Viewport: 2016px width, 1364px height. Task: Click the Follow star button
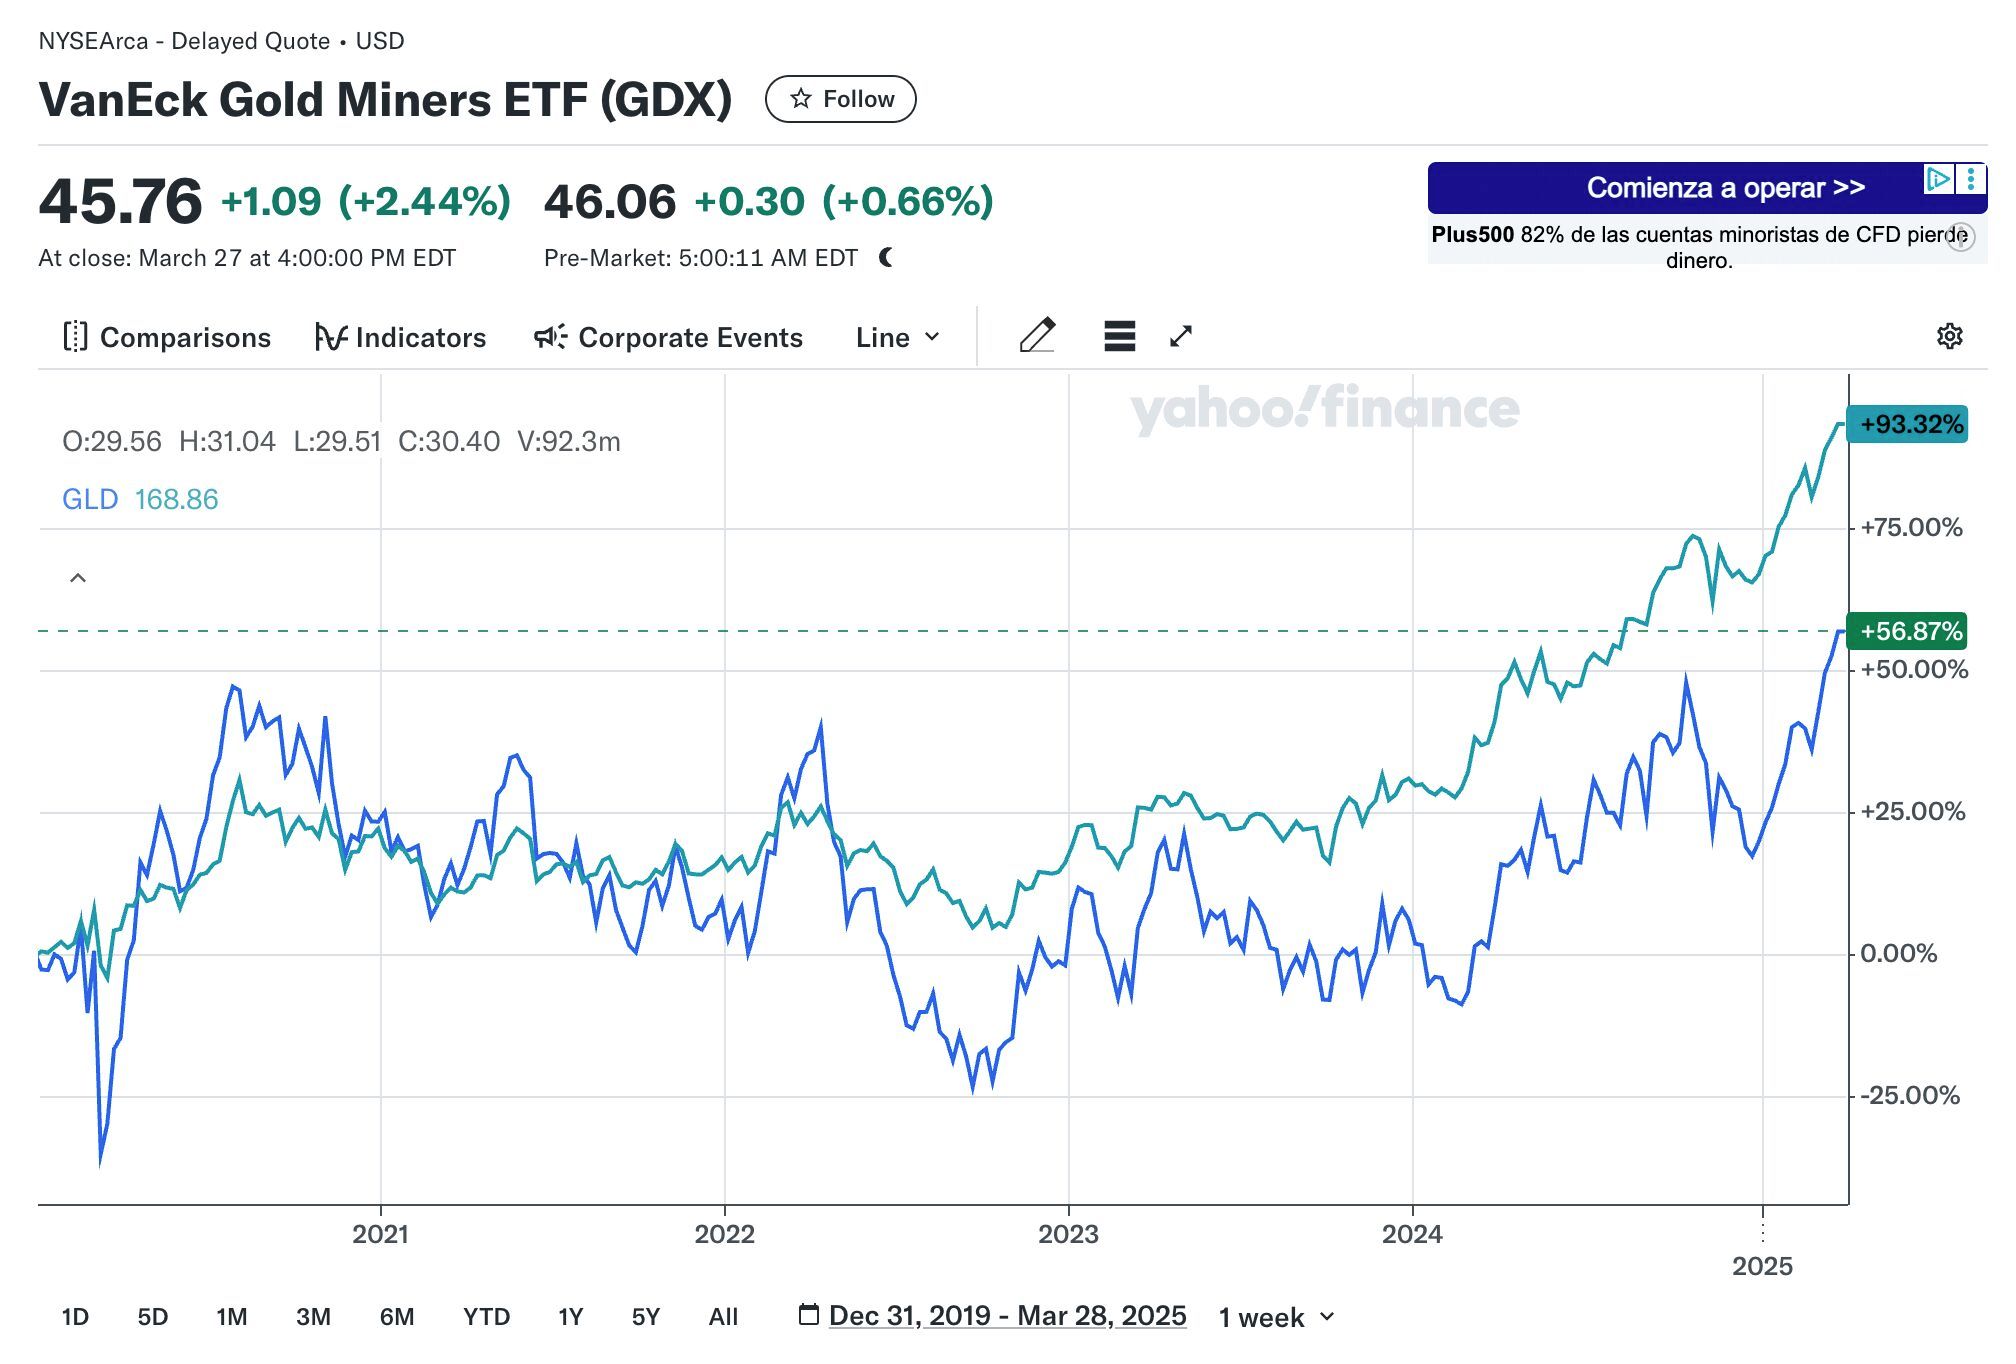840,99
